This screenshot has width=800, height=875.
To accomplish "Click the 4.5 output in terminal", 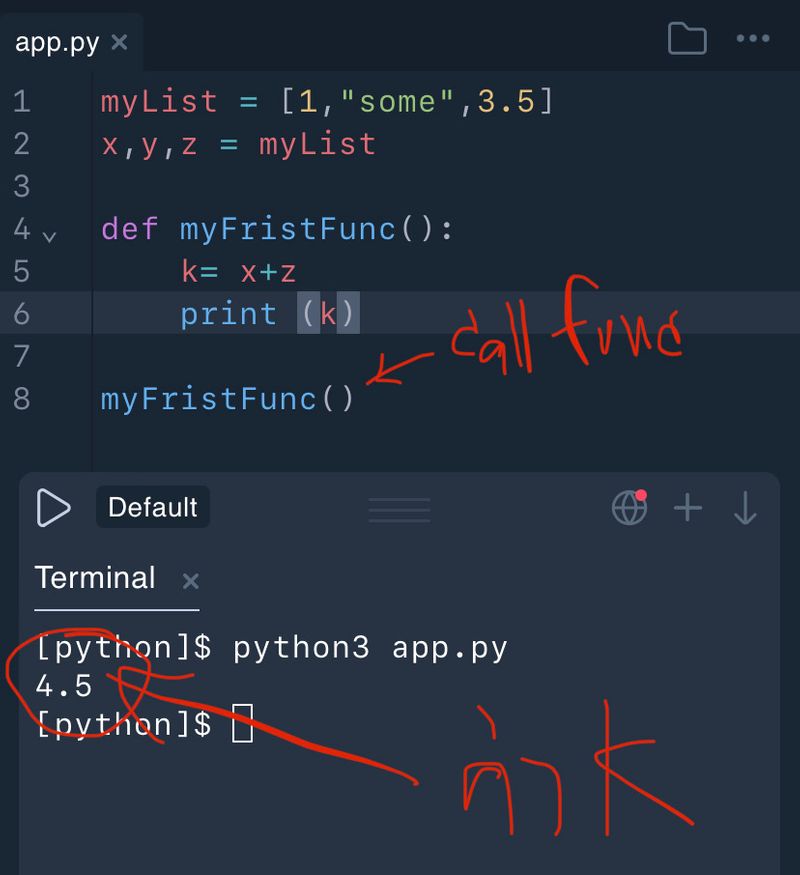I will click(x=64, y=686).
